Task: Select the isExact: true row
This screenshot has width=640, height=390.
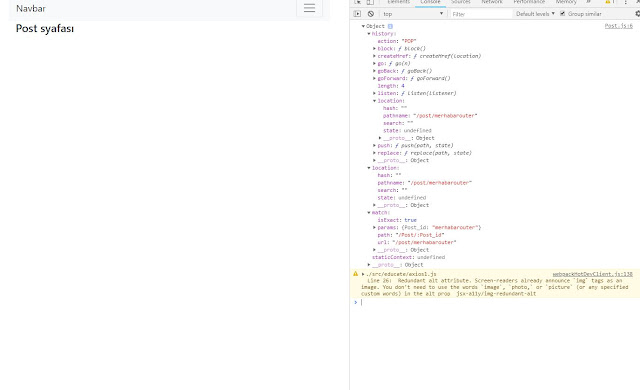Action: click(x=397, y=220)
